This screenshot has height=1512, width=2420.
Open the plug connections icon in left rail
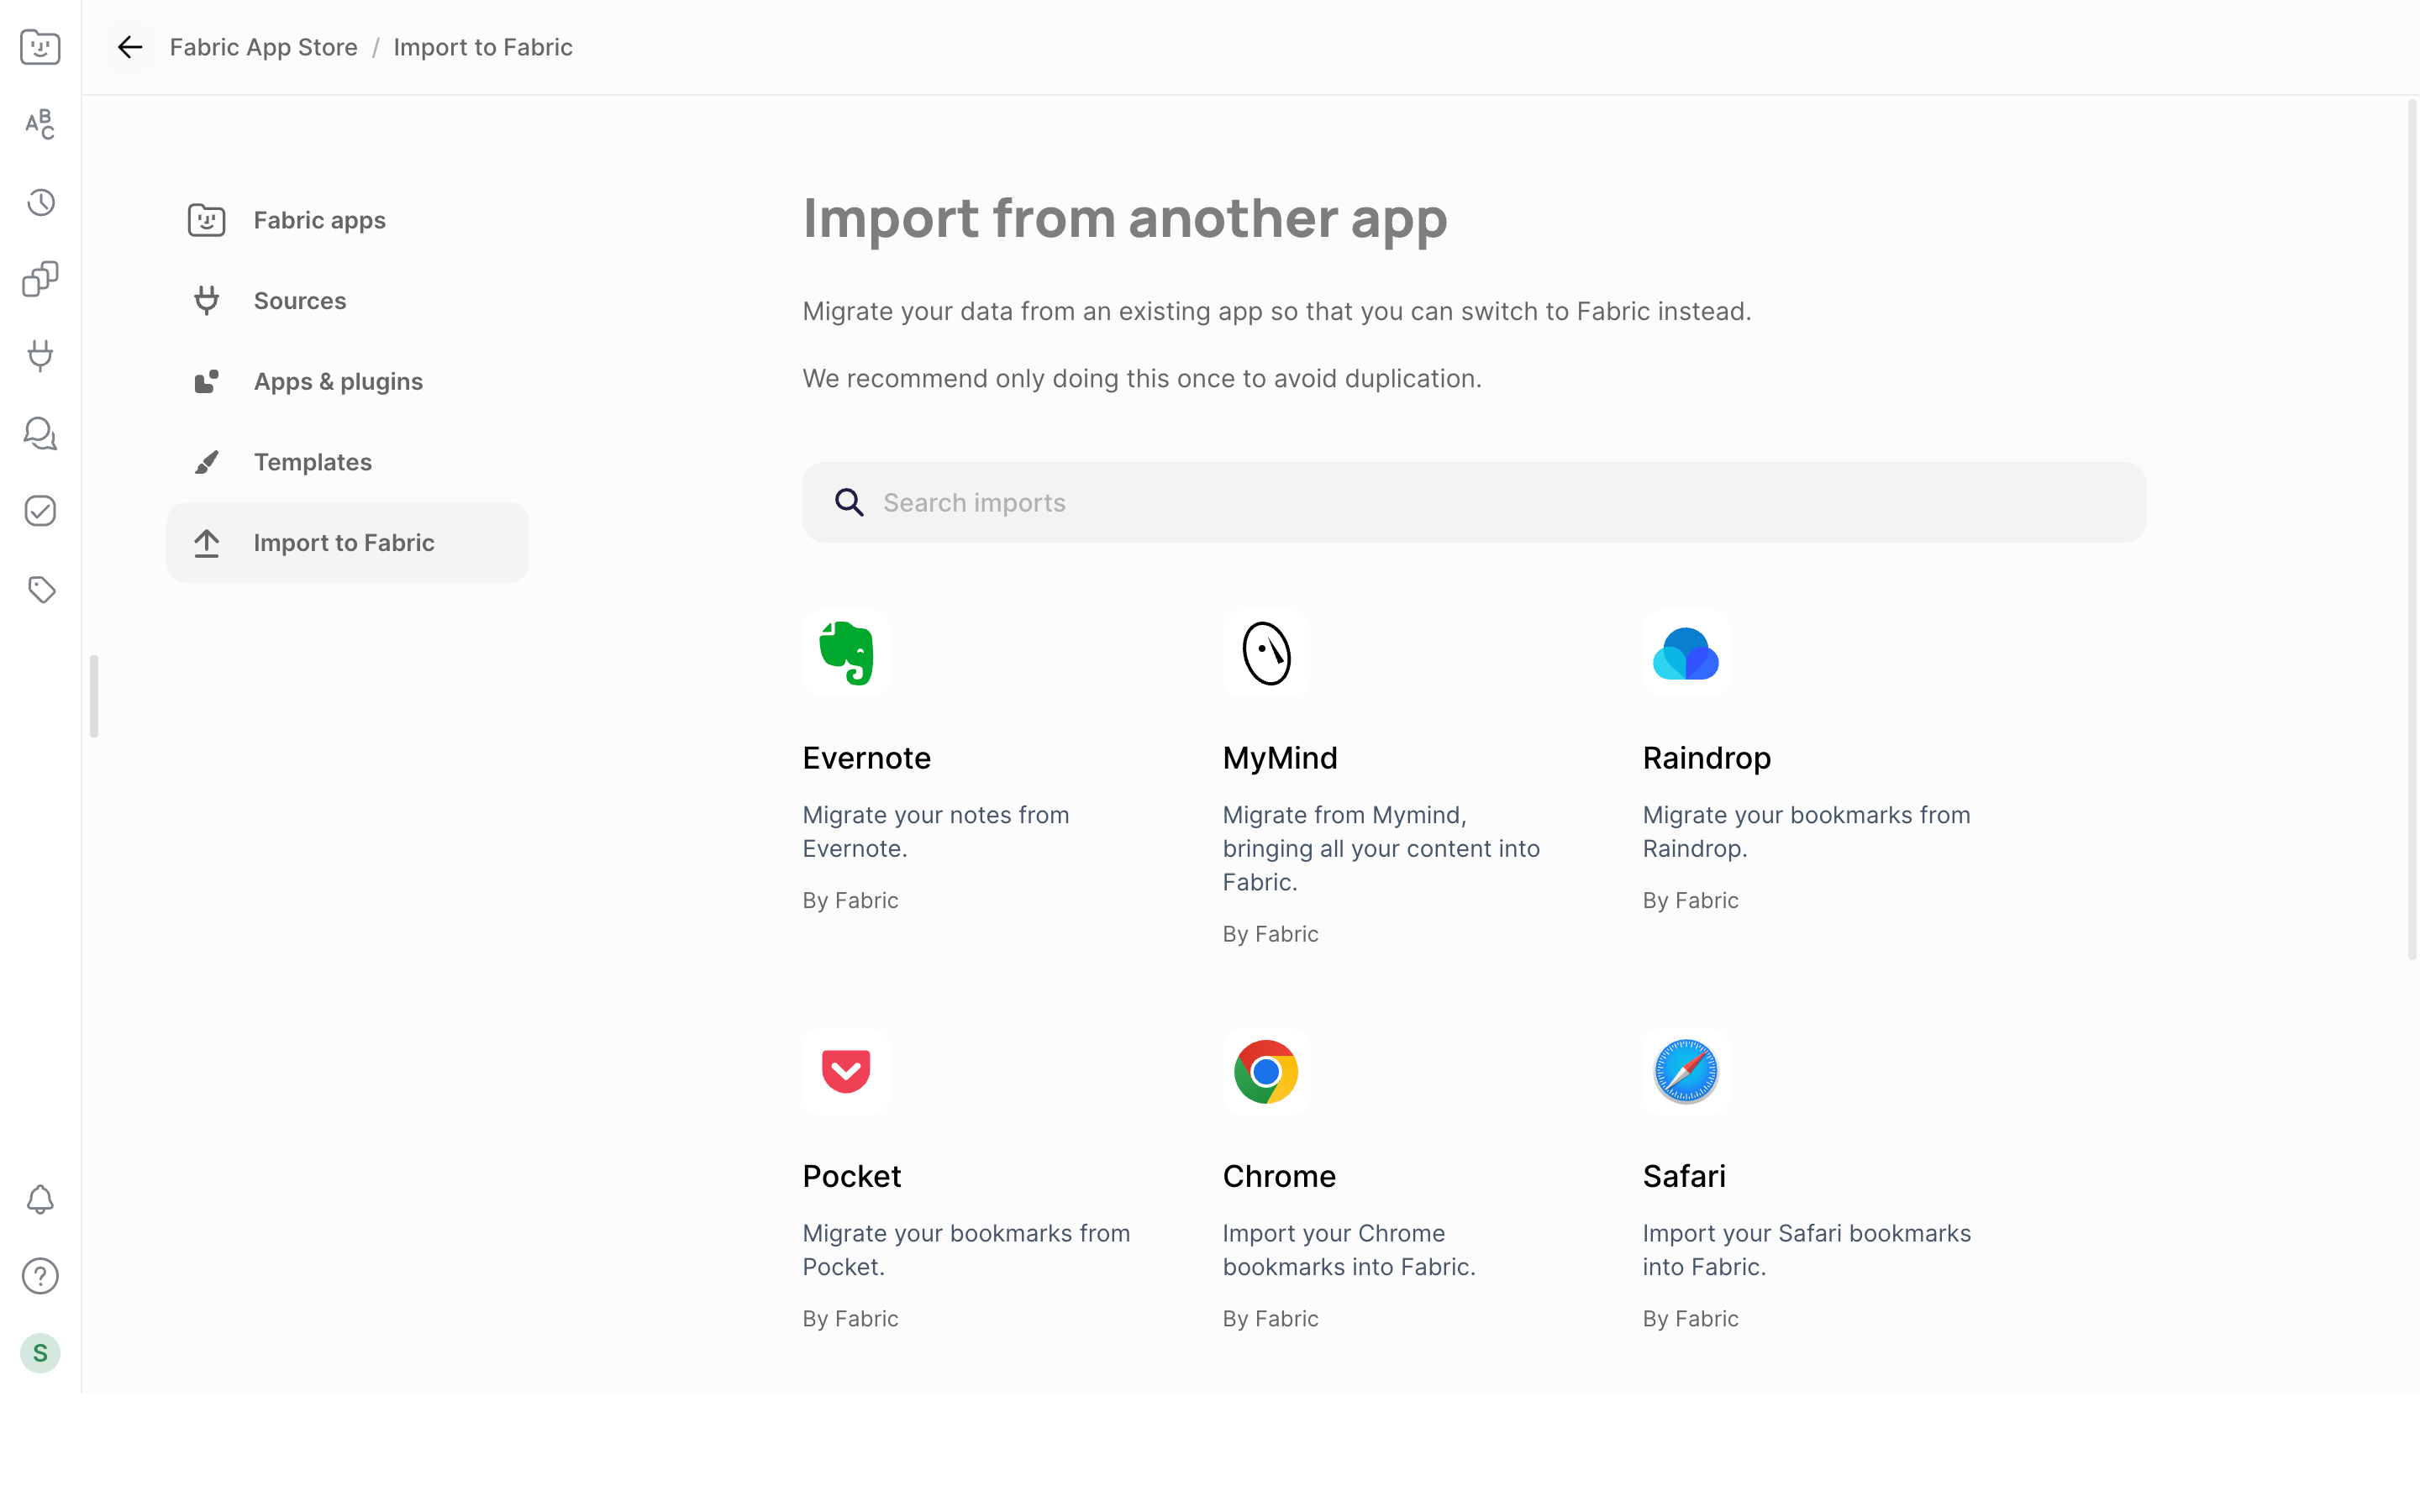click(40, 356)
